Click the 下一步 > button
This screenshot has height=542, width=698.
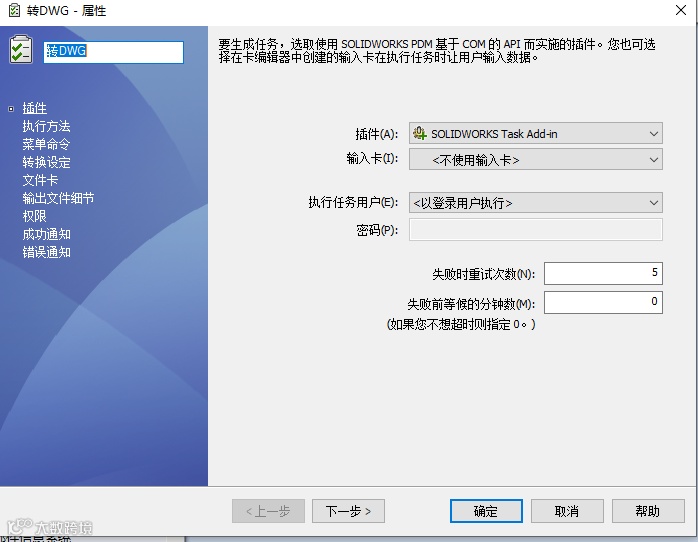pos(348,511)
